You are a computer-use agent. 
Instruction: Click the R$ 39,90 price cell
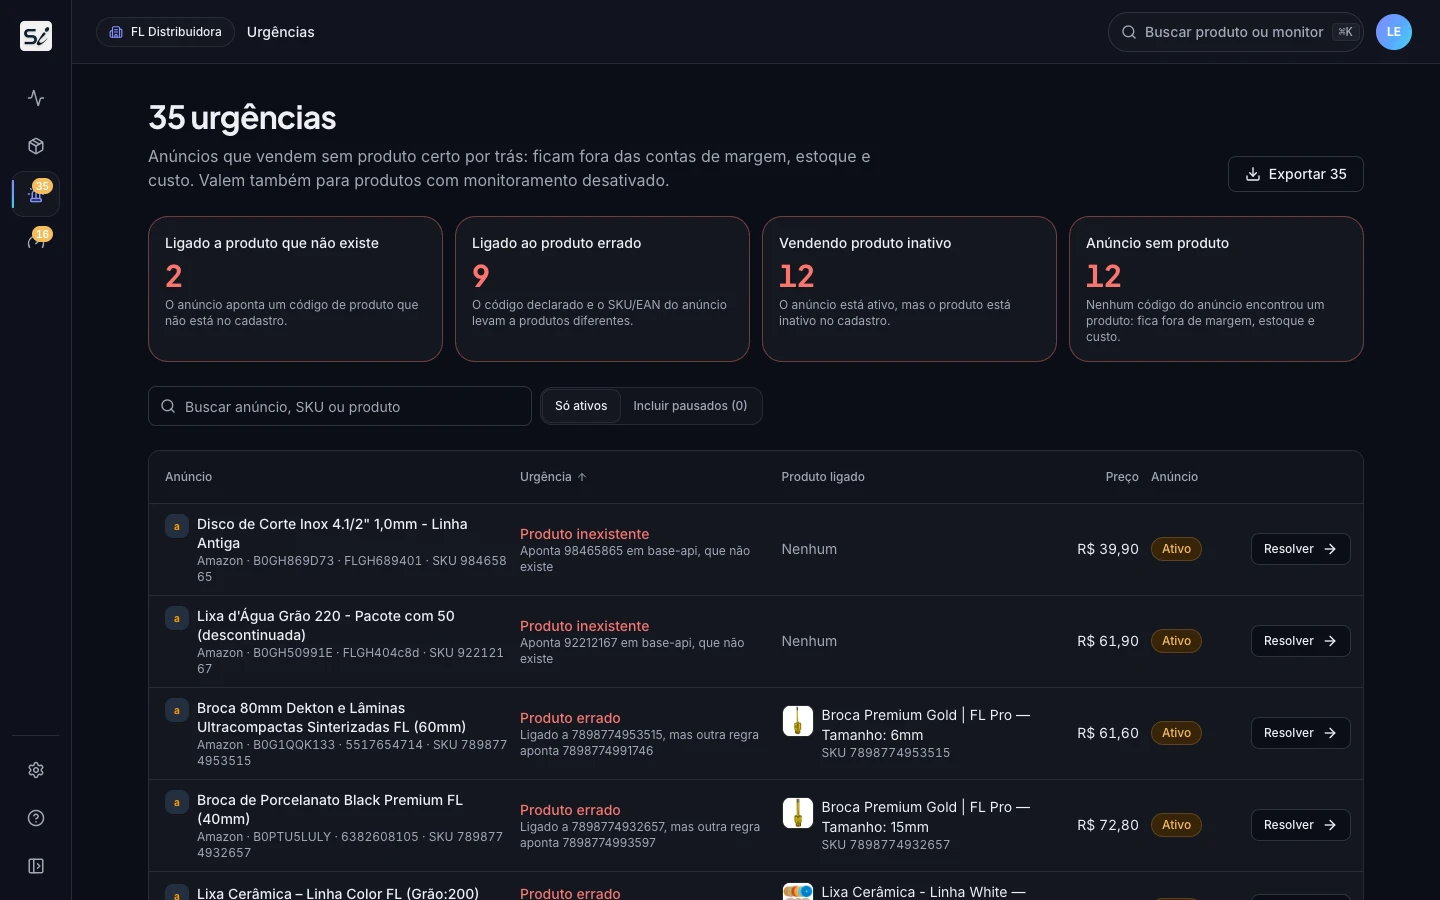pyautogui.click(x=1108, y=549)
